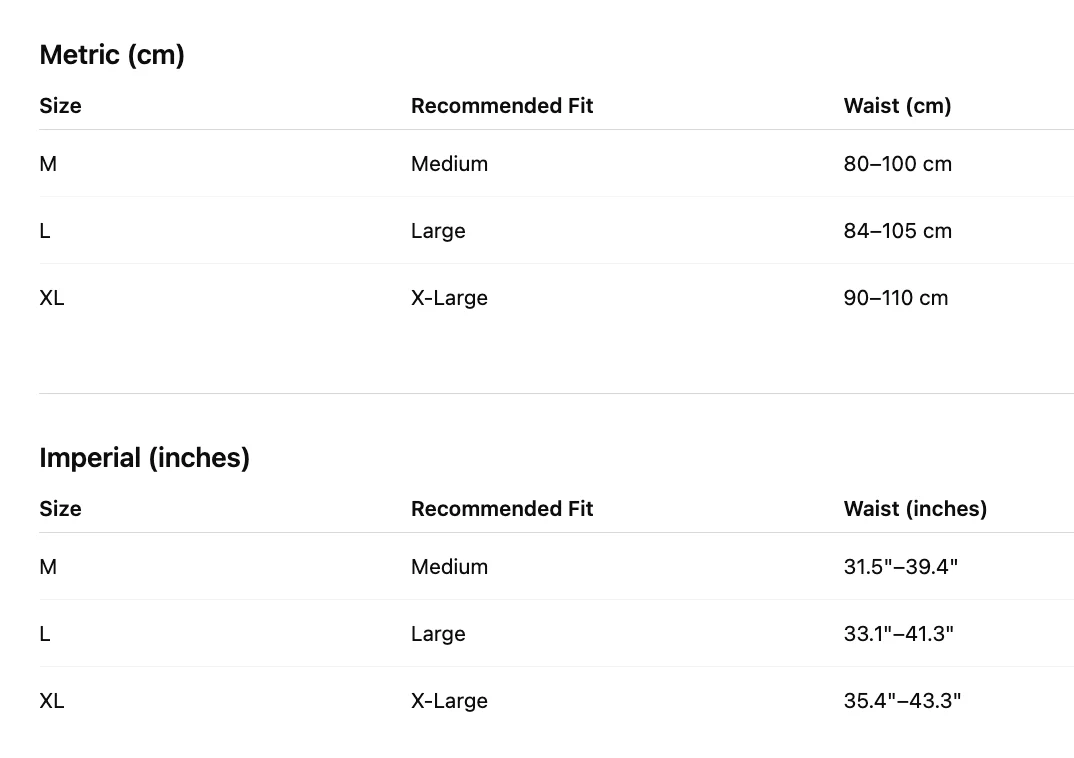Image resolution: width=1074 pixels, height=758 pixels.
Task: Click Recommended Fit header in metric table
Action: [x=502, y=105]
